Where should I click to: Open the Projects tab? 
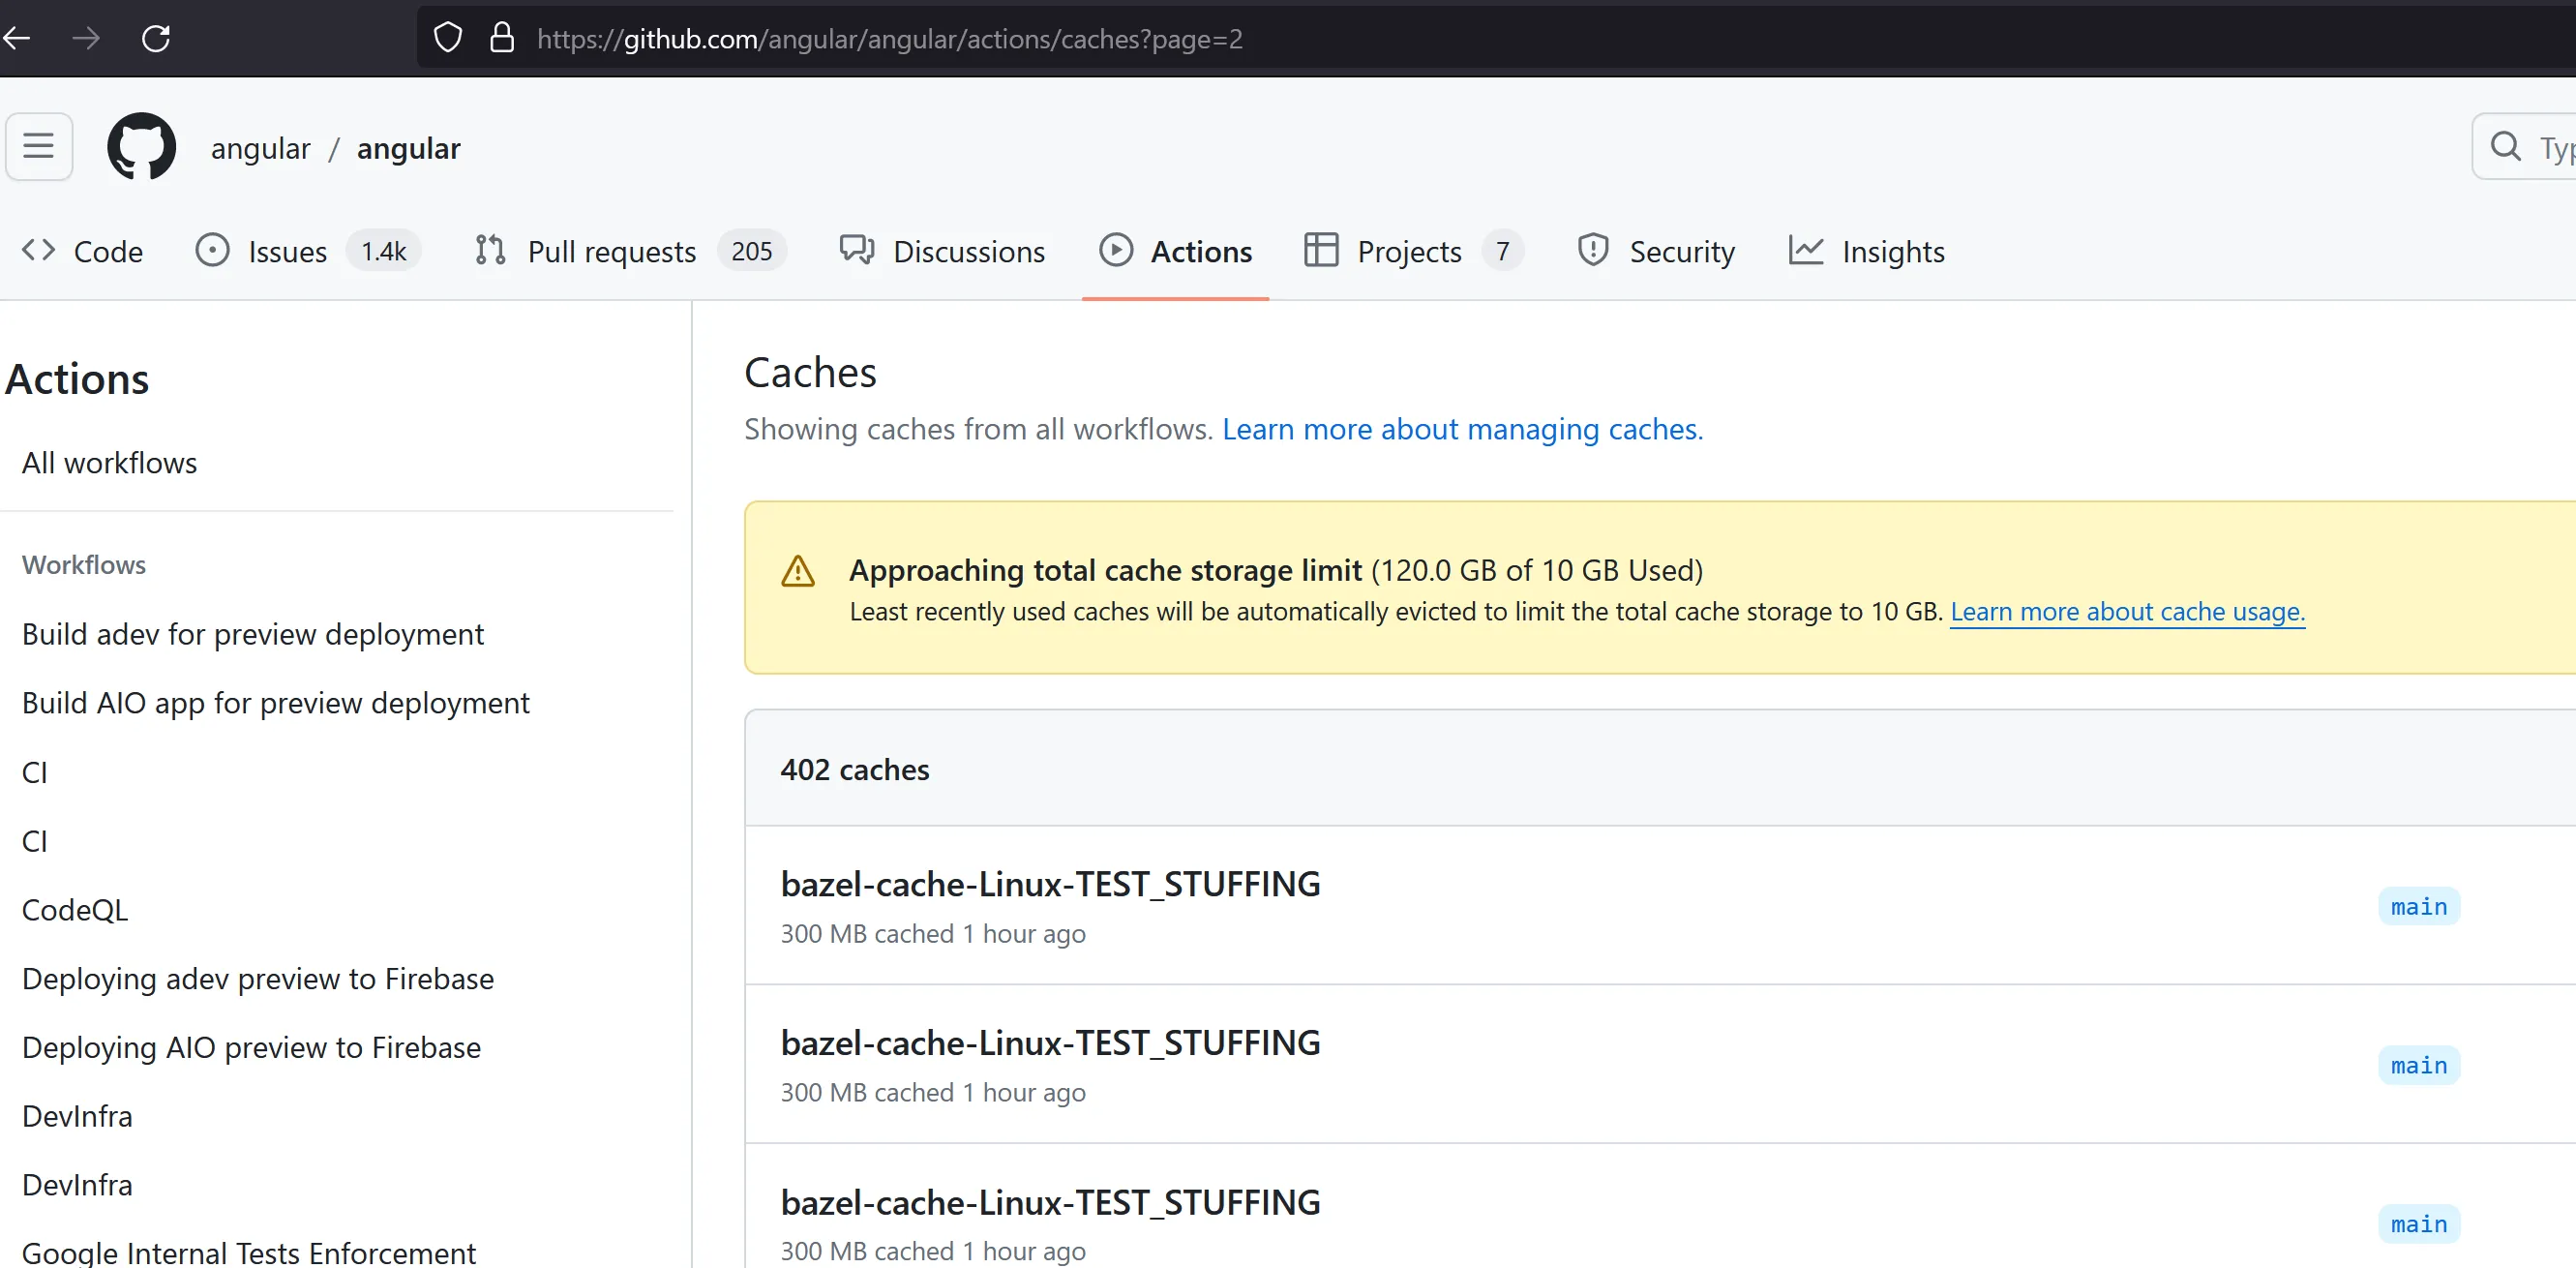(1408, 251)
